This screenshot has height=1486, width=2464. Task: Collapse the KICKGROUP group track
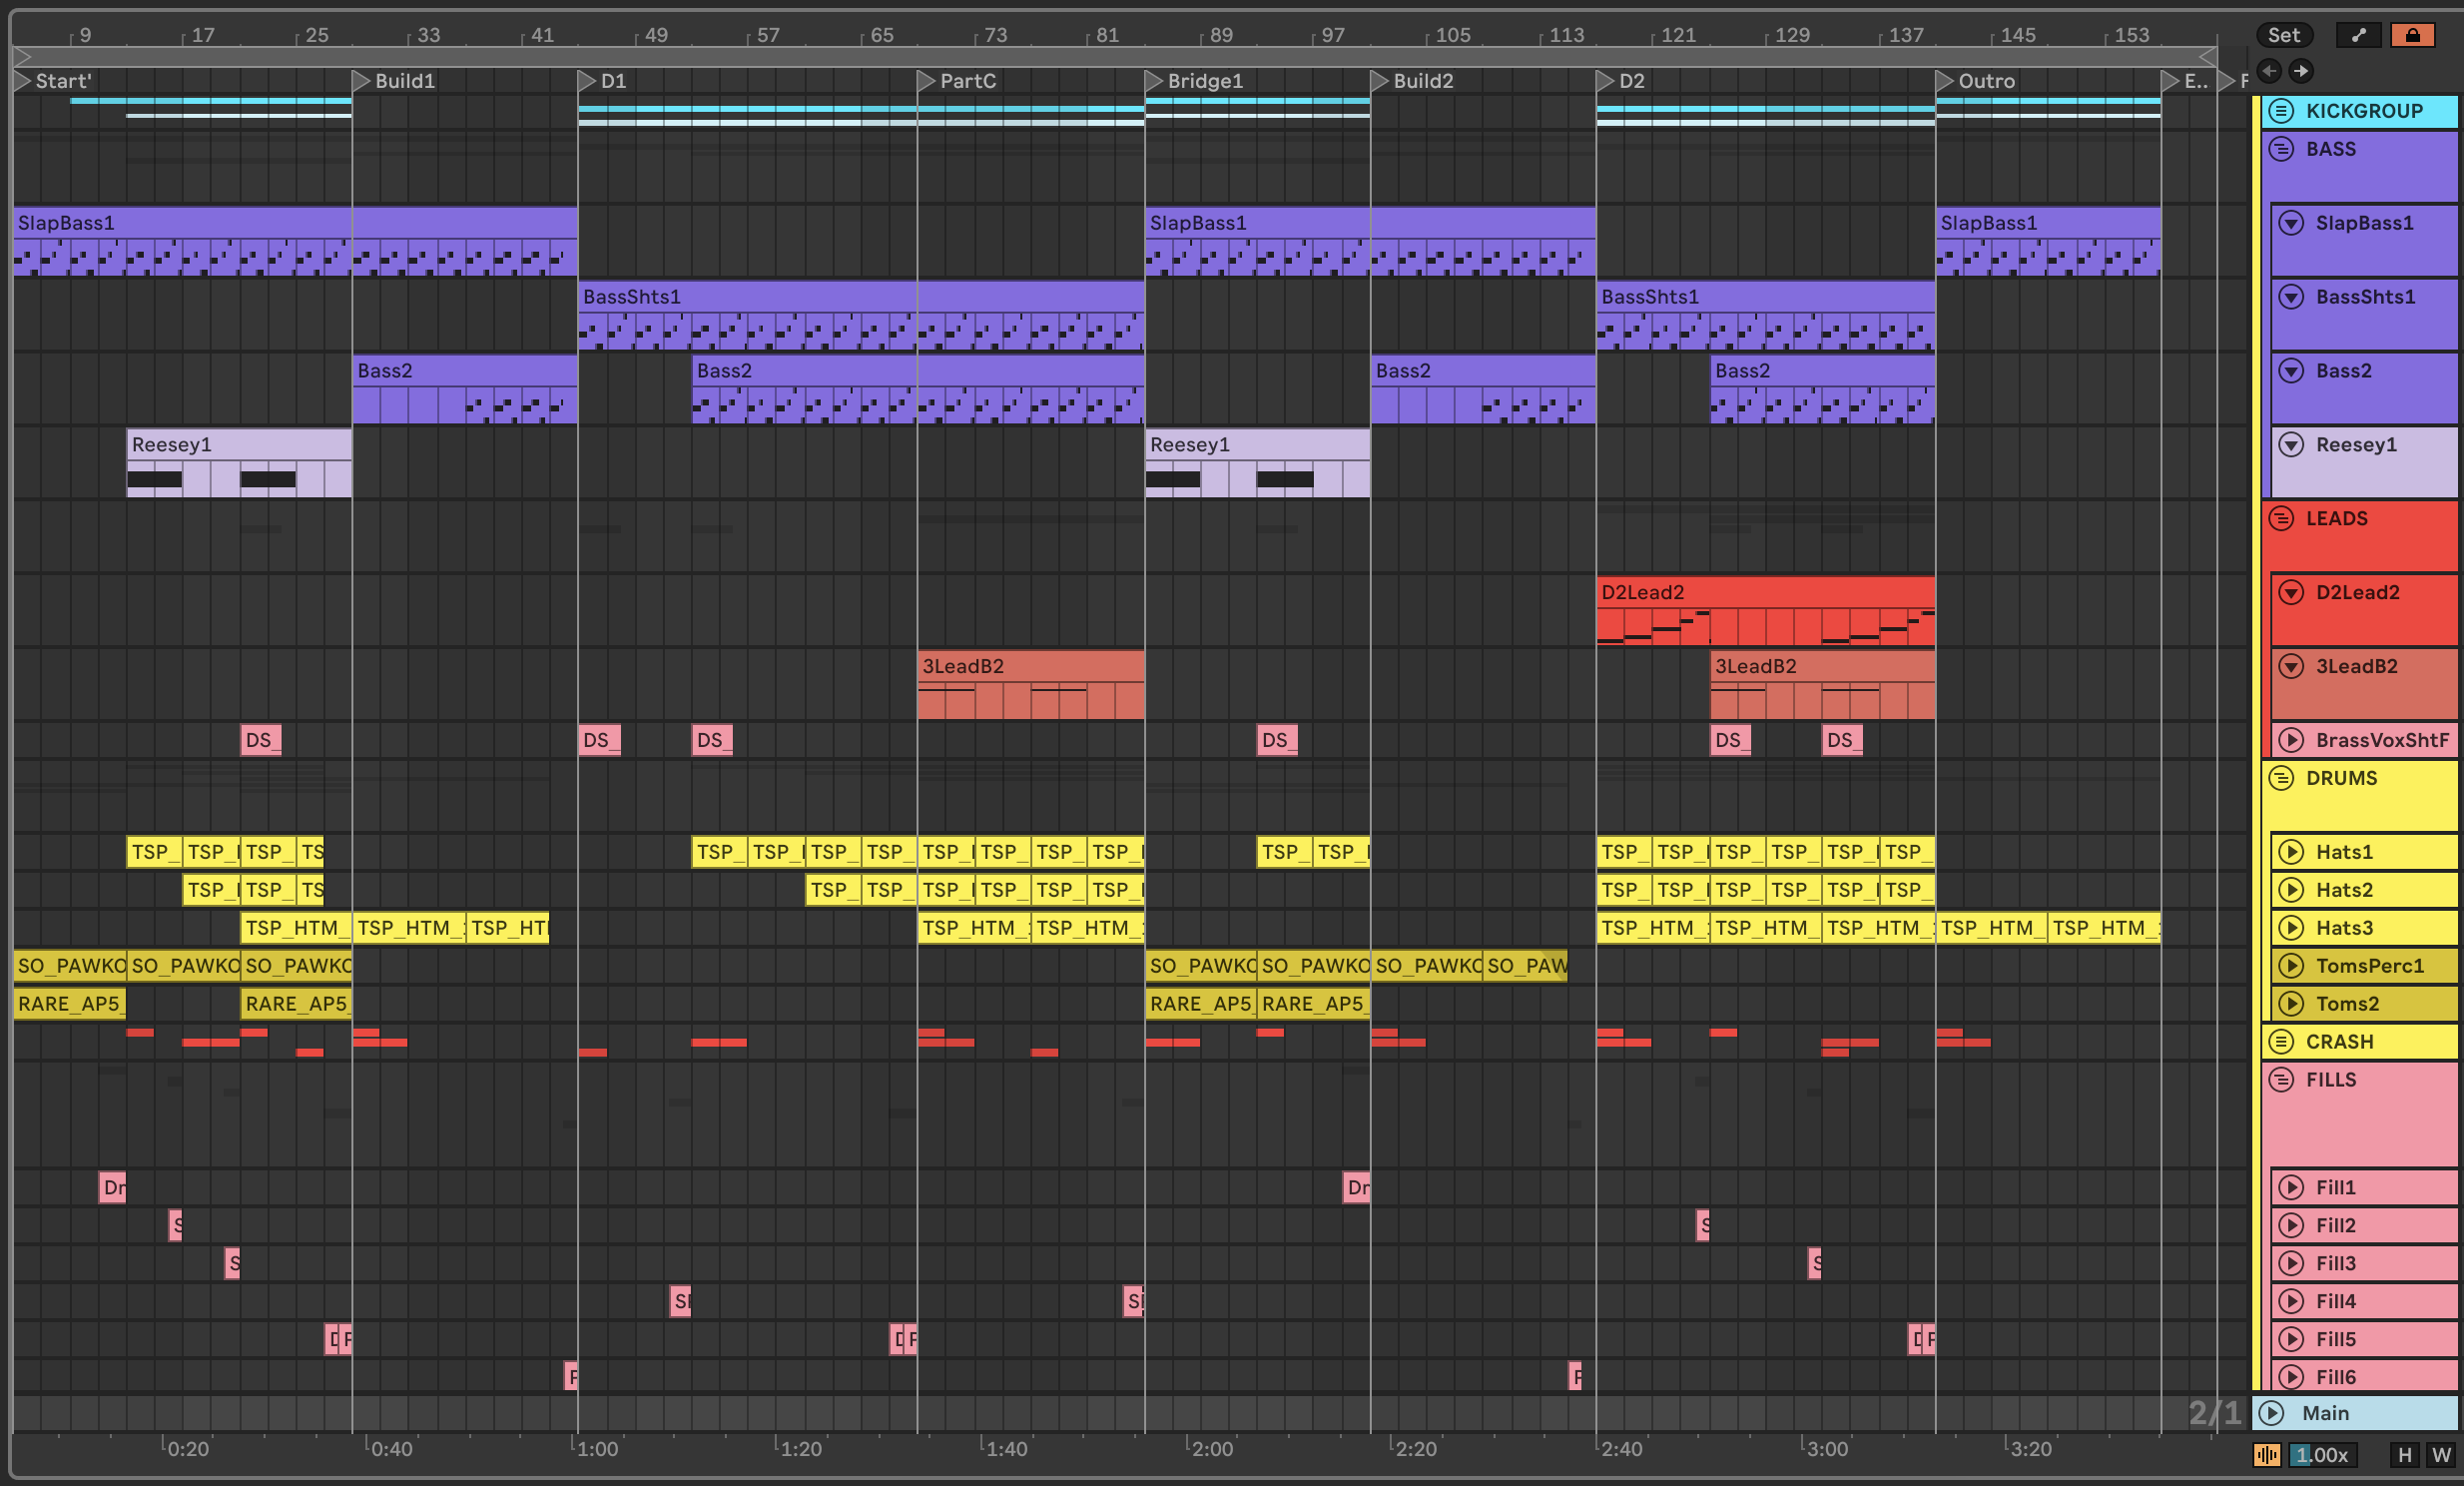[2281, 111]
